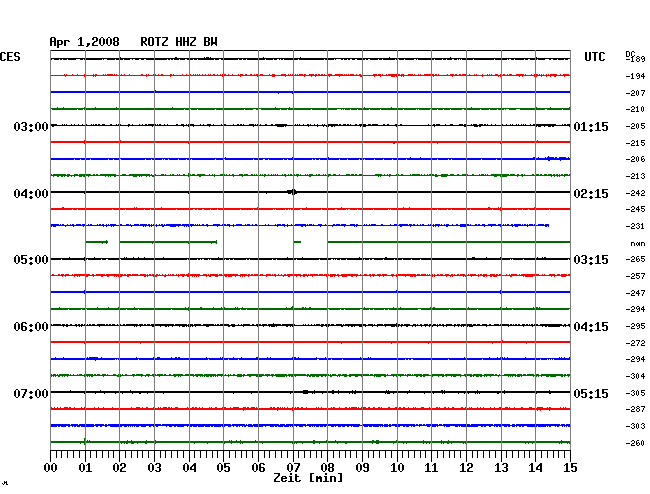The width and height of the screenshot is (650, 494).
Task: Select the station title ROTZ HHZ BW
Action: 179,42
